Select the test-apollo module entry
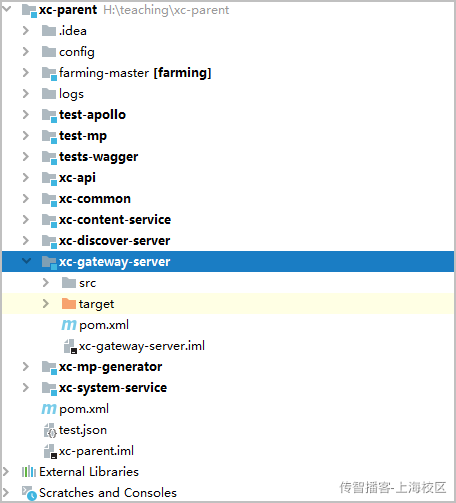456x503 pixels. 92,115
